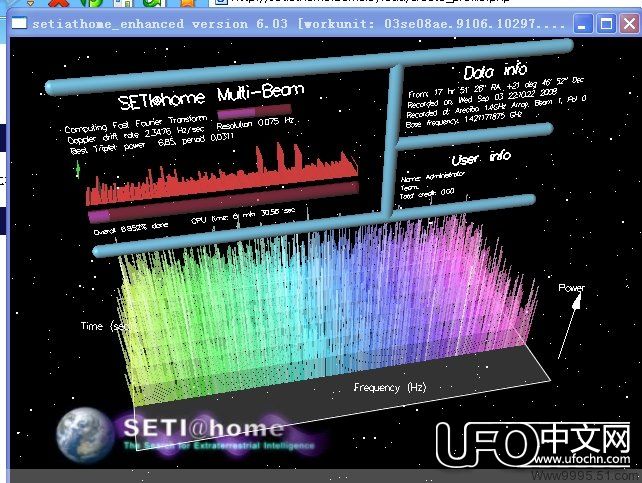Screen dimensions: 642x483
Task: Click the Frequency (Hz) axis label
Action: tap(390, 387)
